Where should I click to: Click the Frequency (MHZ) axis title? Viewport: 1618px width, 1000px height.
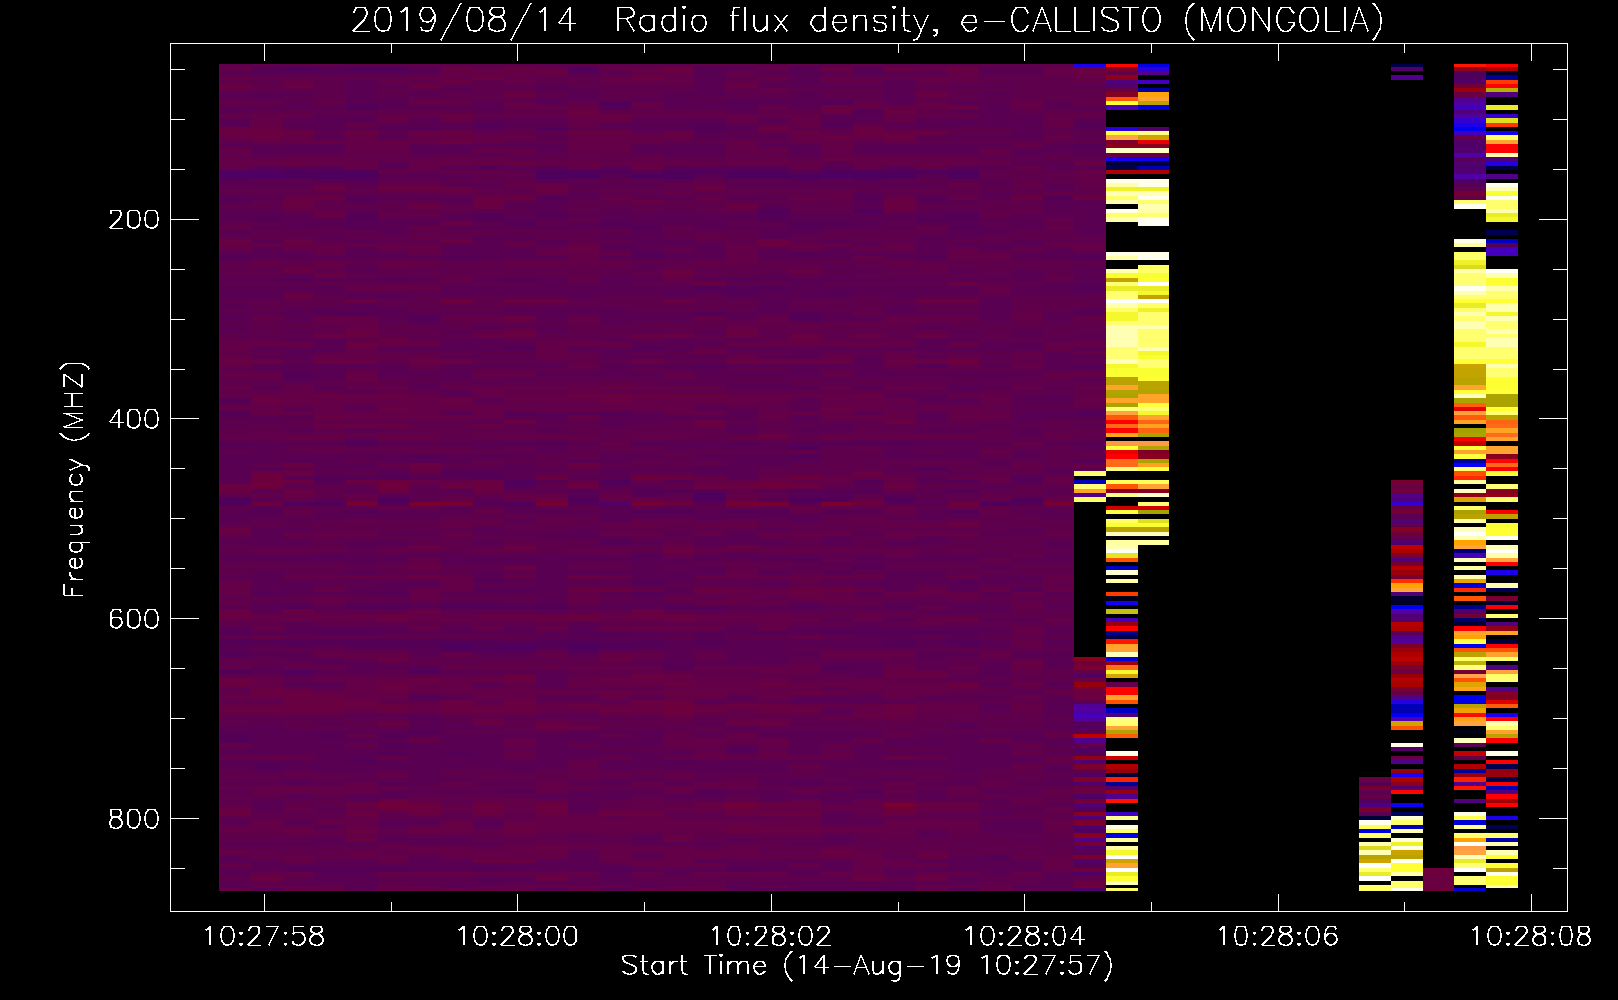coord(76,480)
